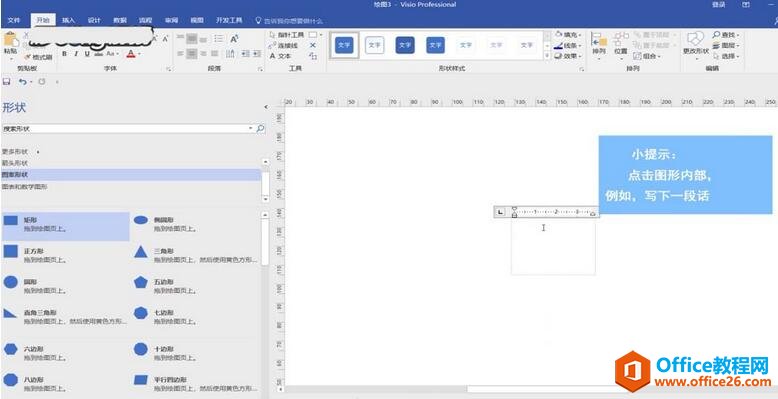Screen dimensions: 778x399
Task: Click the Undo arrow icon
Action: point(22,81)
